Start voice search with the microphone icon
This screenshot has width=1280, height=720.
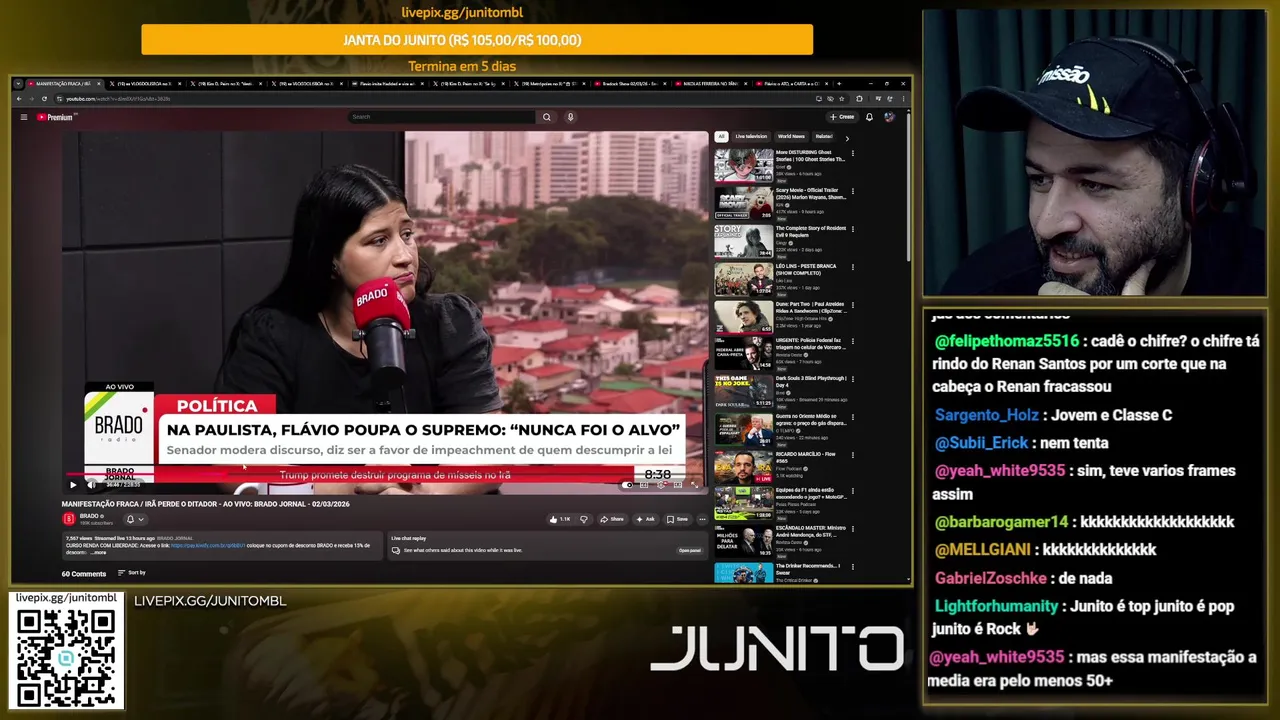570,117
